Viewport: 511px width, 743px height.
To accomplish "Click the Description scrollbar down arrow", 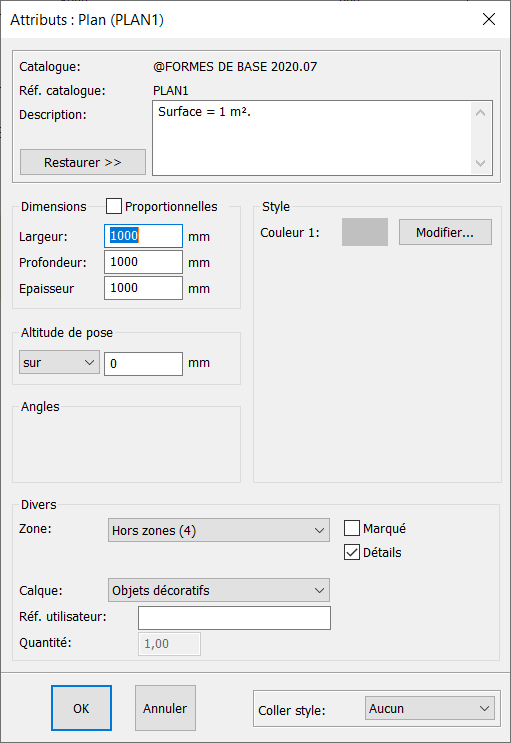I will coord(480,163).
